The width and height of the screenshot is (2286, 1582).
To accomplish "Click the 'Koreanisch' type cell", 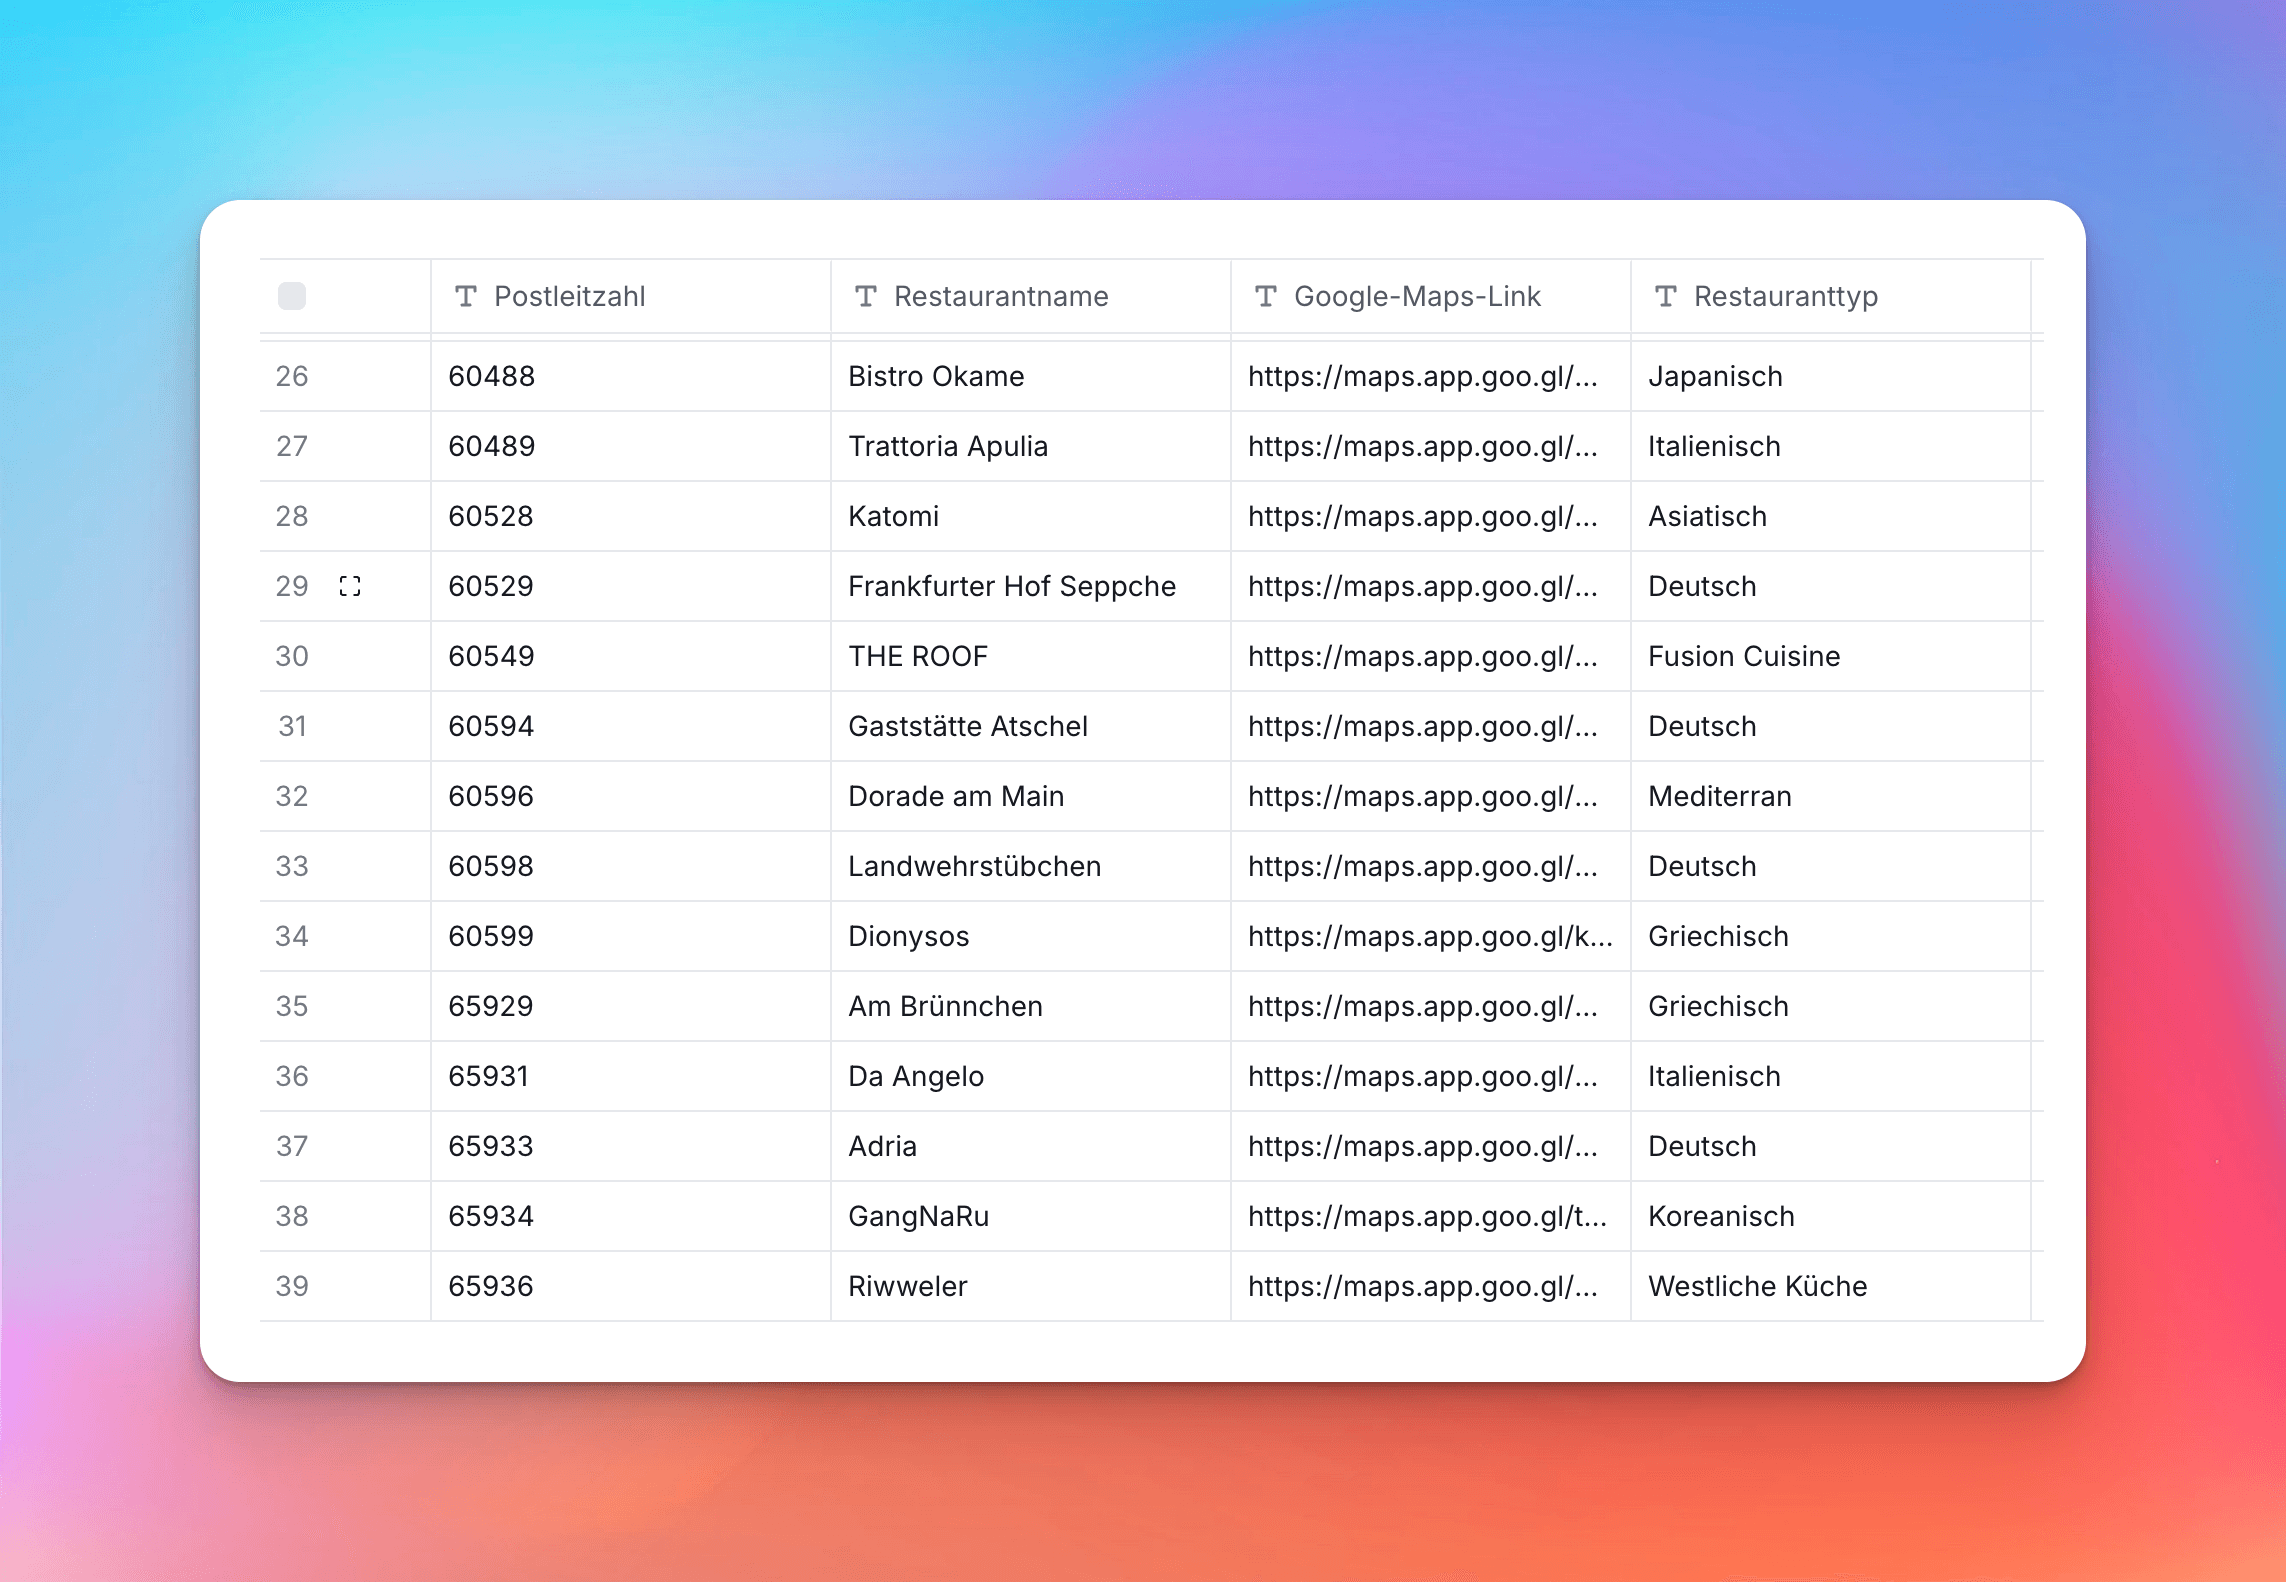I will 1831,1216.
